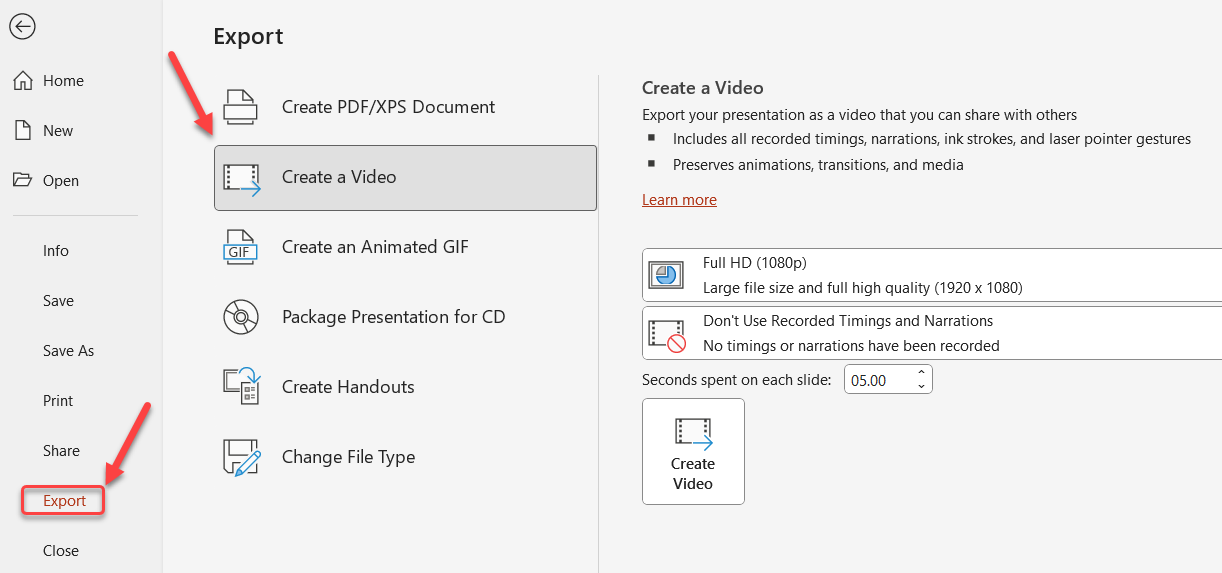This screenshot has height=573, width=1222.
Task: Open Don't Use Recorded Timings dropdown
Action: click(932, 333)
